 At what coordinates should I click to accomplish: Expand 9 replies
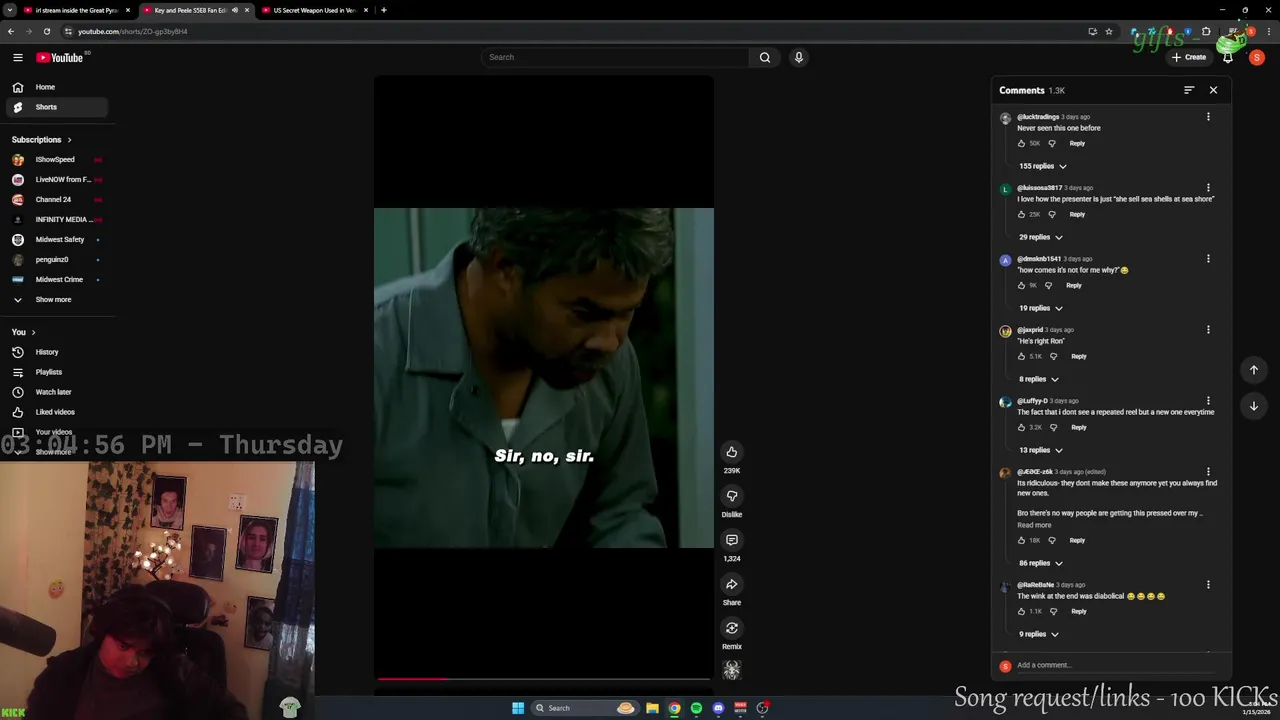tap(1038, 634)
